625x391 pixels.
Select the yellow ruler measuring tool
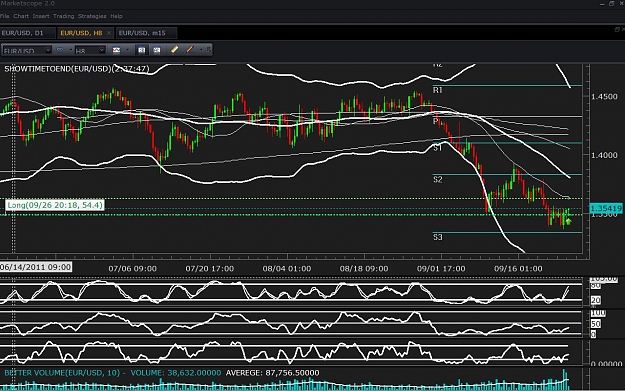[x=174, y=49]
